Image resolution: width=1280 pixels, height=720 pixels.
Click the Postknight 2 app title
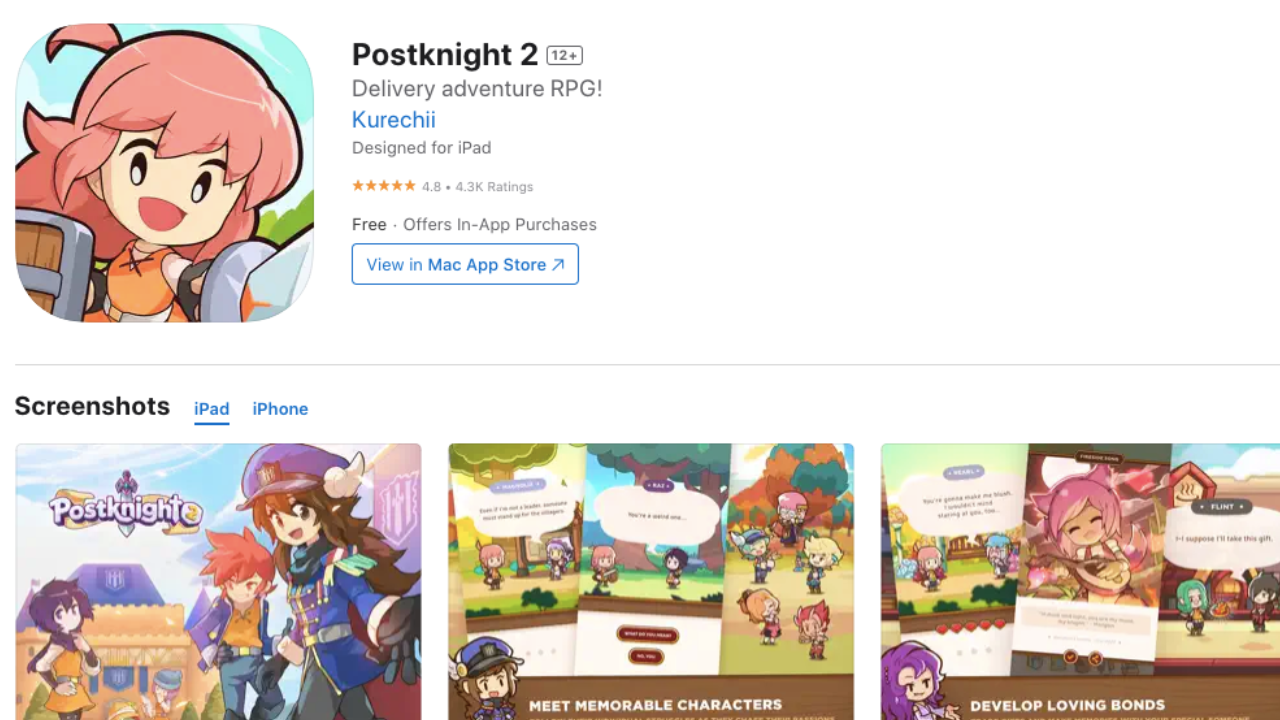[x=445, y=54]
